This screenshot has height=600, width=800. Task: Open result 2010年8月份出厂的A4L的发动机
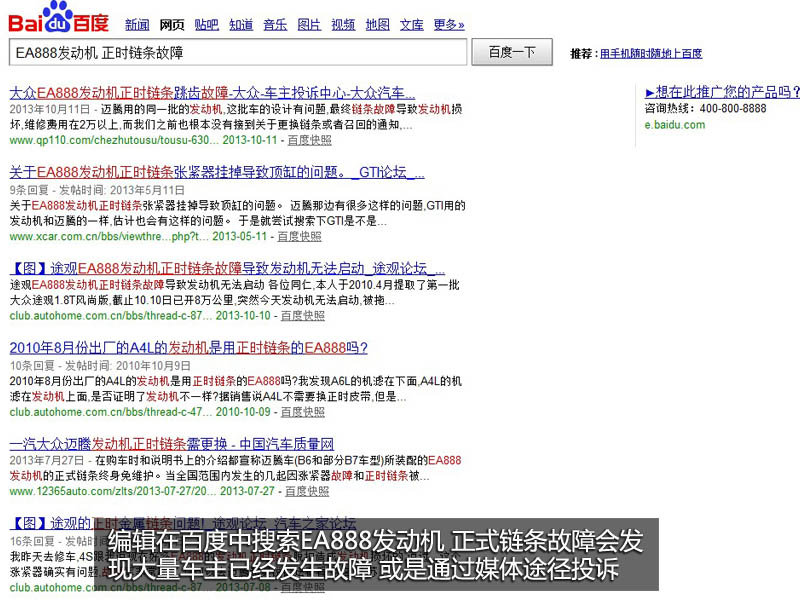pyautogui.click(x=188, y=348)
